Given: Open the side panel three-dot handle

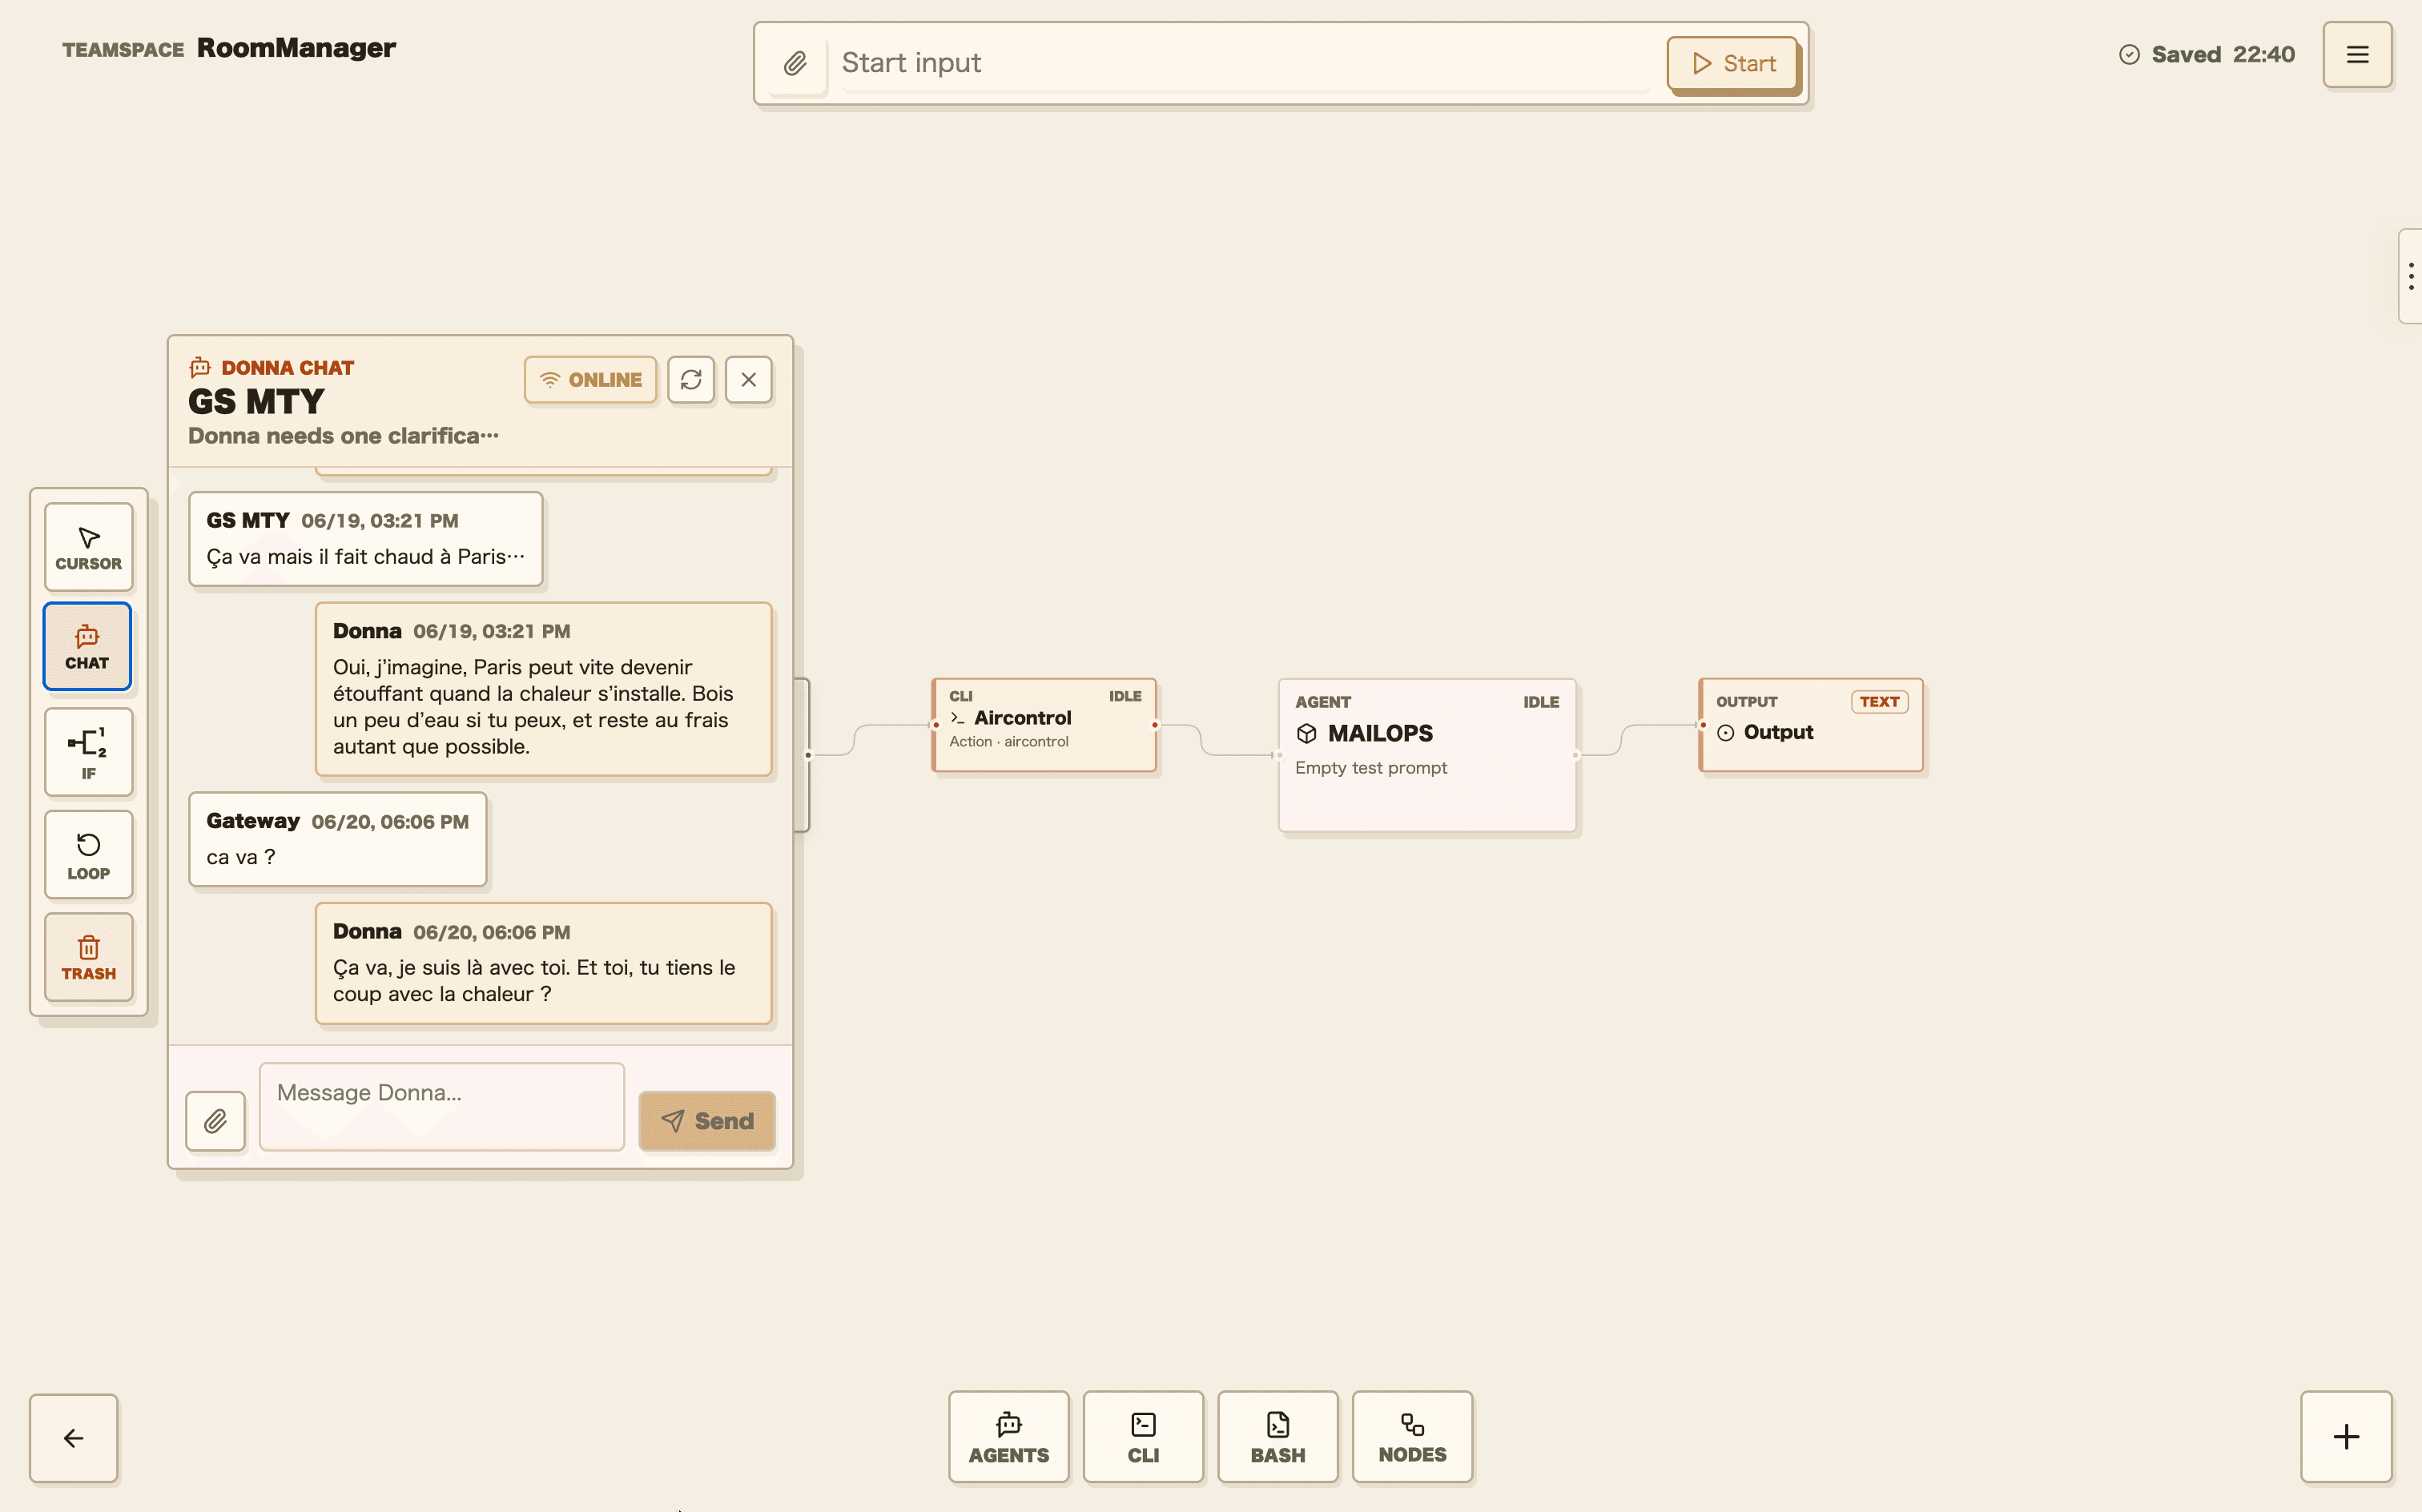Looking at the screenshot, I should pos(2411,276).
